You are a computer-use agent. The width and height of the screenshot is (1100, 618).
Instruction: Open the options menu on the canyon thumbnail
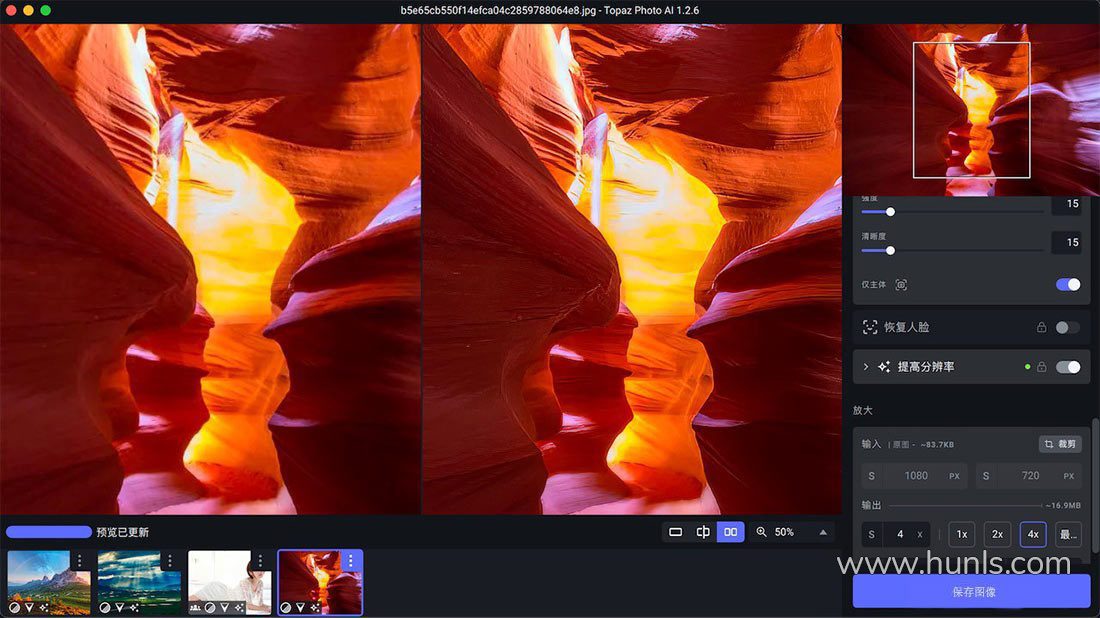click(x=351, y=560)
